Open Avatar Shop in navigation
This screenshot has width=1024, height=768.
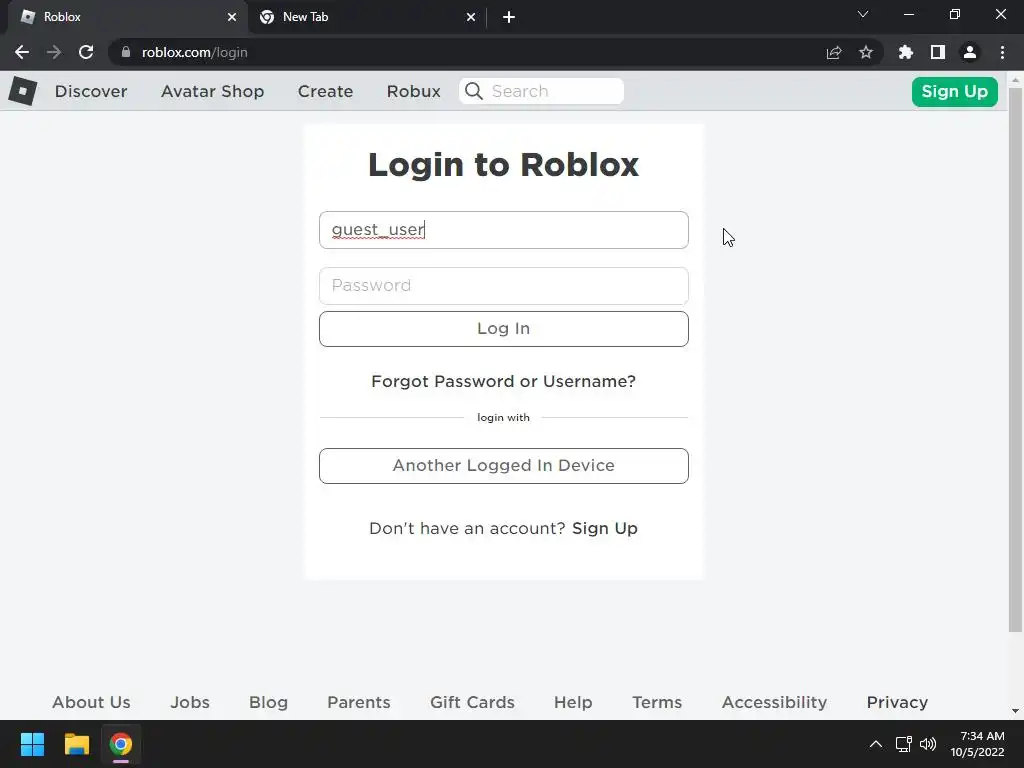click(212, 91)
